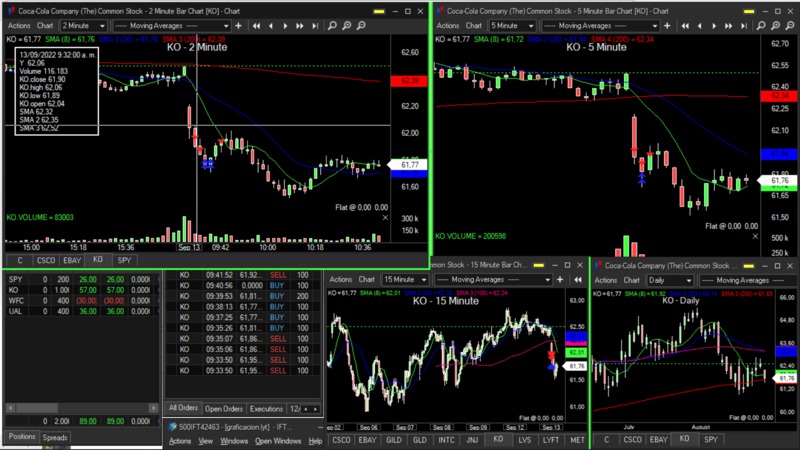Image resolution: width=800 pixels, height=450 pixels.
Task: Fast forward the 5 Minute chart
Action: click(729, 25)
